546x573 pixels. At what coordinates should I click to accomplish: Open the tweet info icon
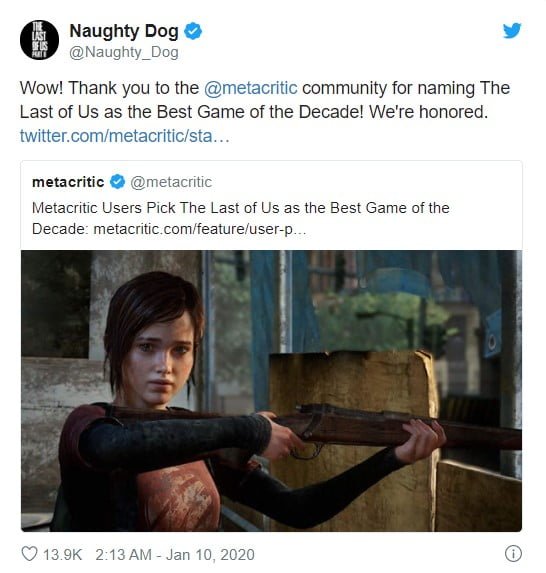(x=513, y=553)
